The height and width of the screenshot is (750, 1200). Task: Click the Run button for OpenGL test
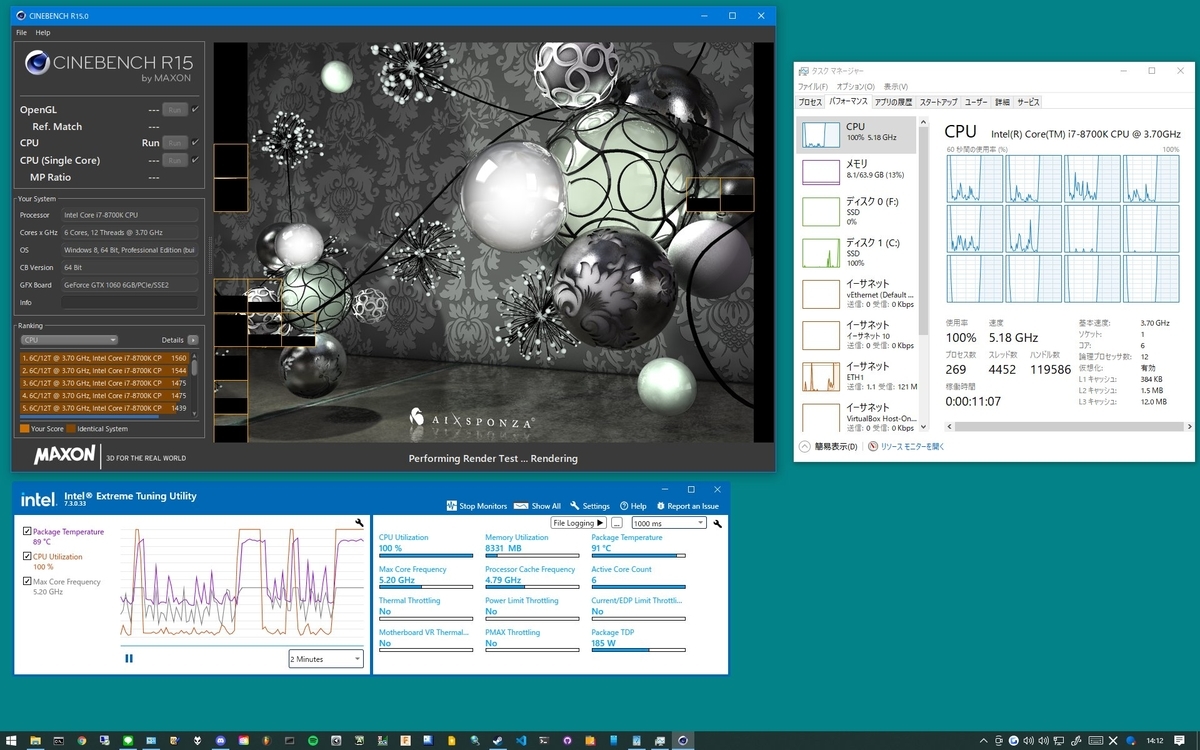(175, 109)
